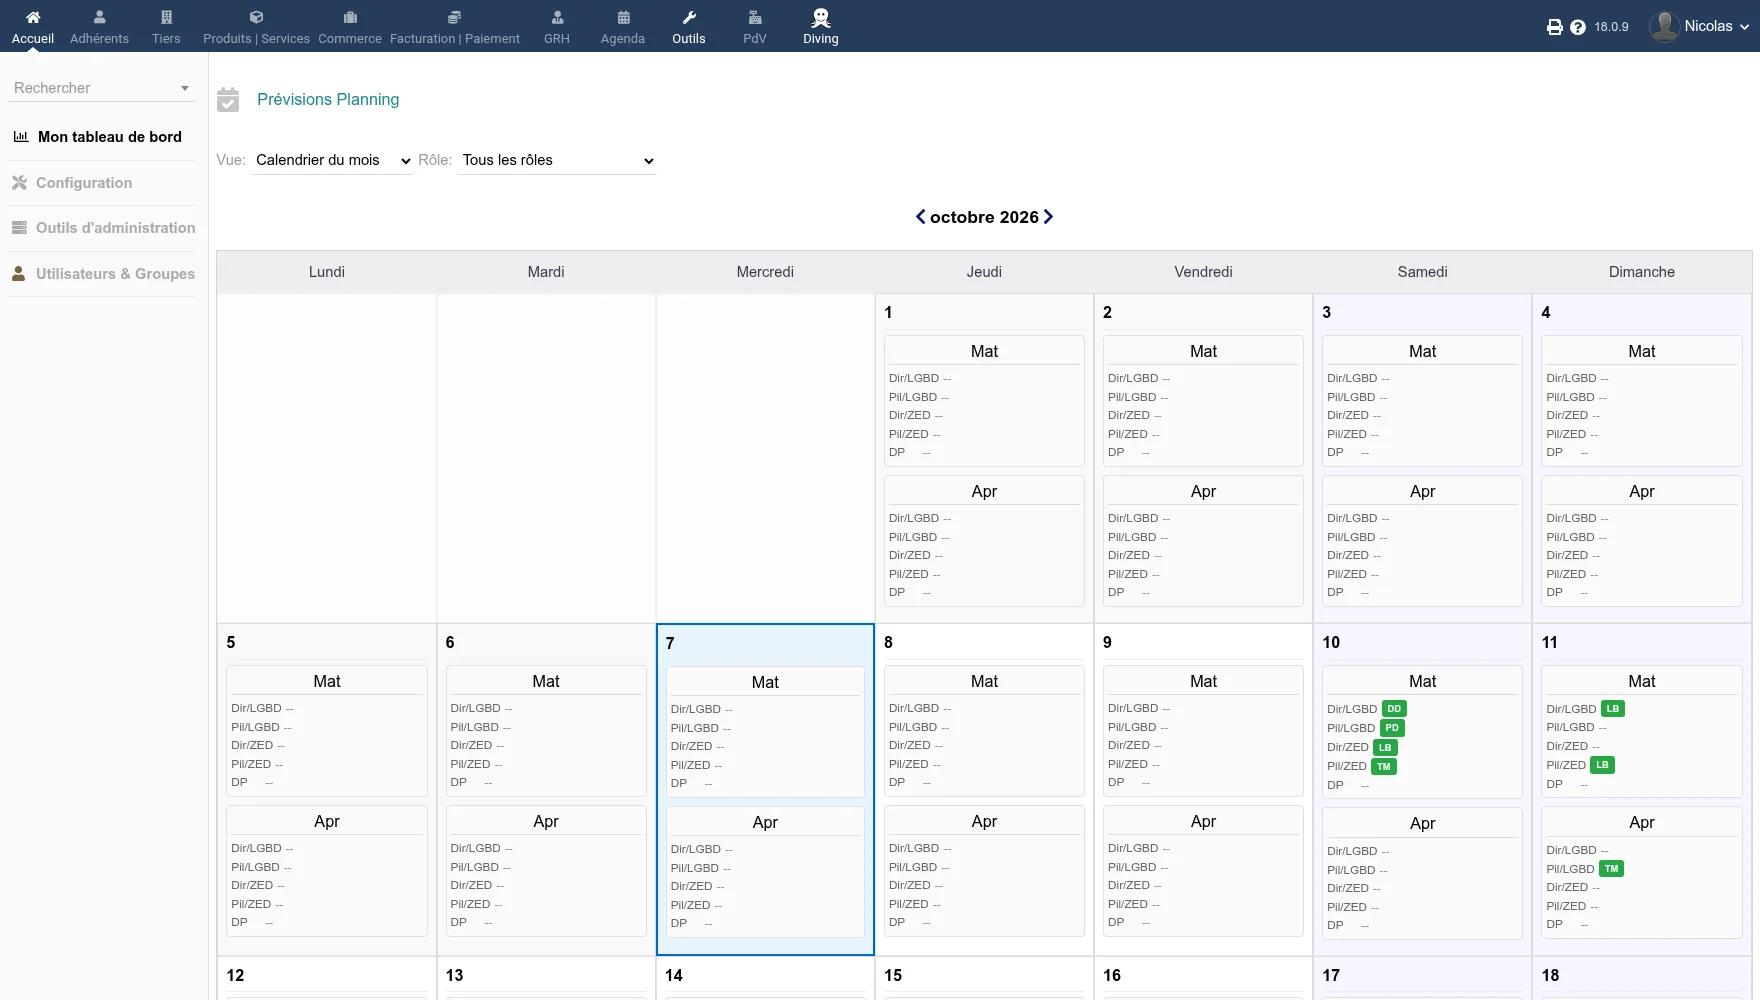The width and height of the screenshot is (1760, 1000).
Task: Open Produits | Services module
Action: pyautogui.click(x=256, y=26)
